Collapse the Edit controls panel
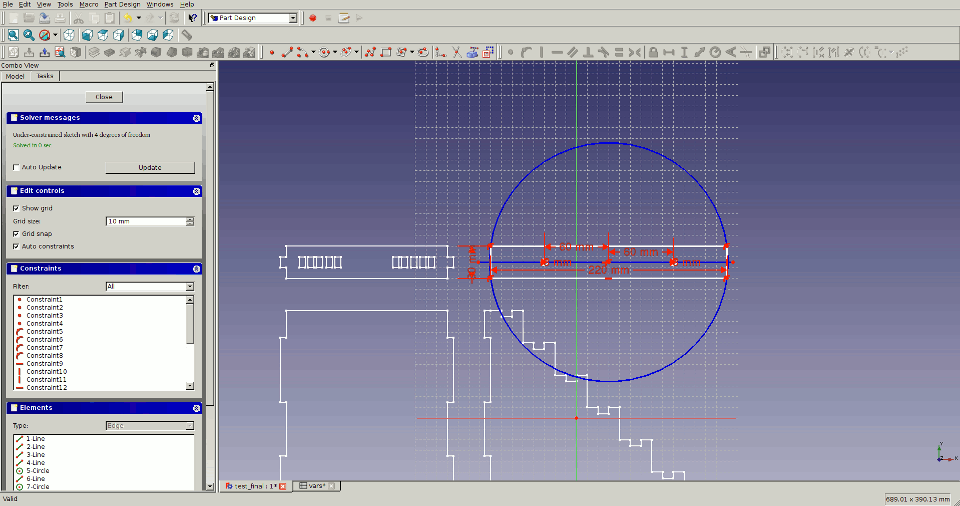This screenshot has height=506, width=960. [197, 191]
